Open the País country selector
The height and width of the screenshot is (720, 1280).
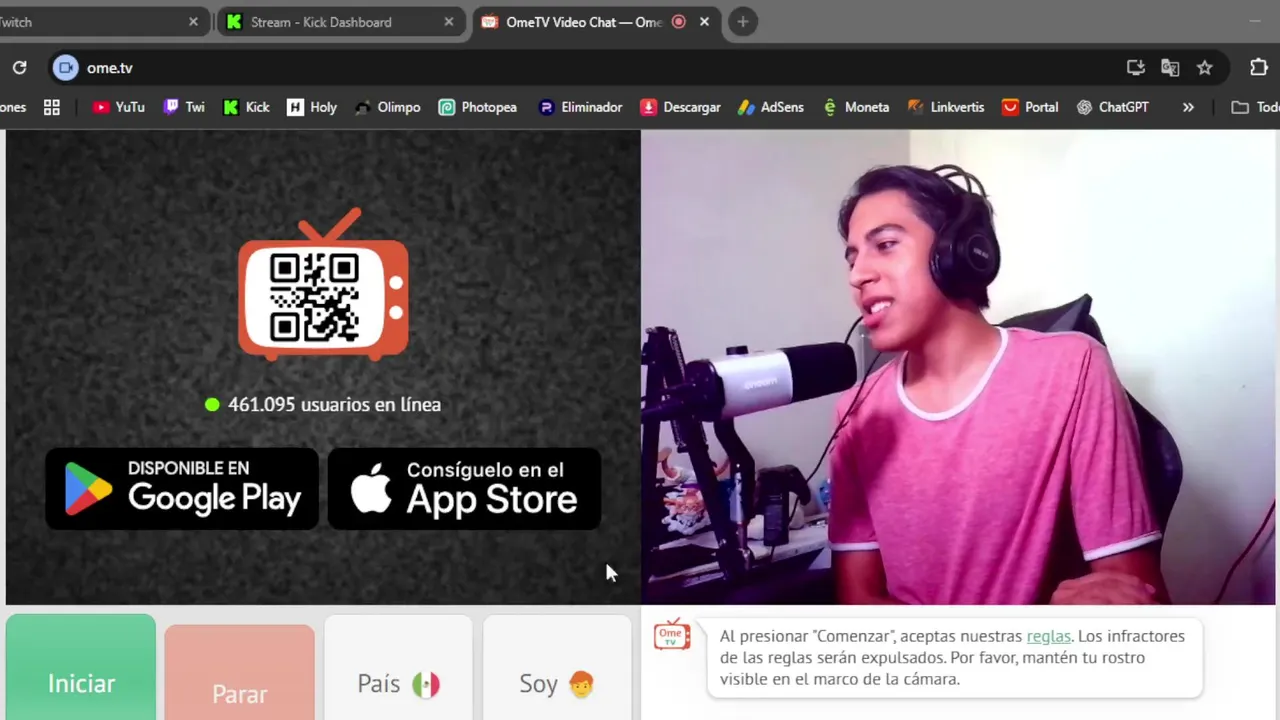[398, 667]
